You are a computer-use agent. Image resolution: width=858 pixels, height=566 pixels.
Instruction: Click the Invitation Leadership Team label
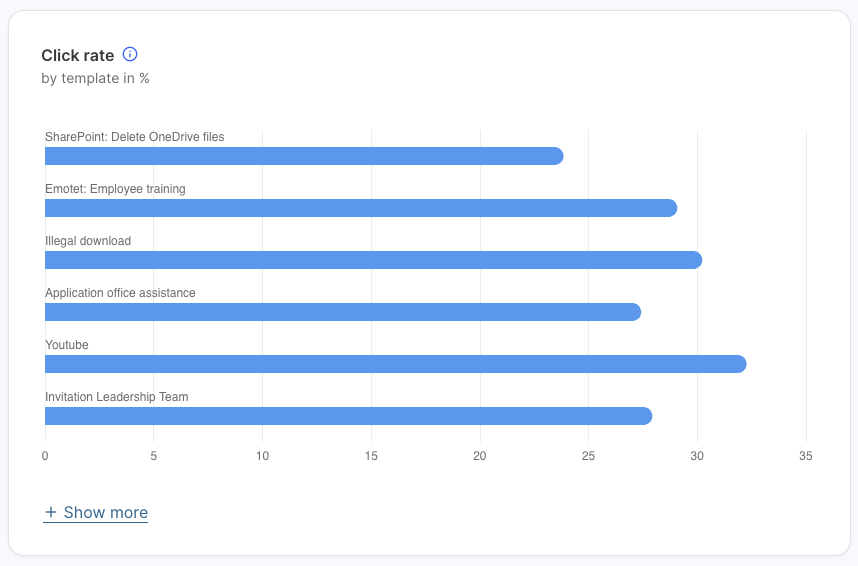click(117, 397)
